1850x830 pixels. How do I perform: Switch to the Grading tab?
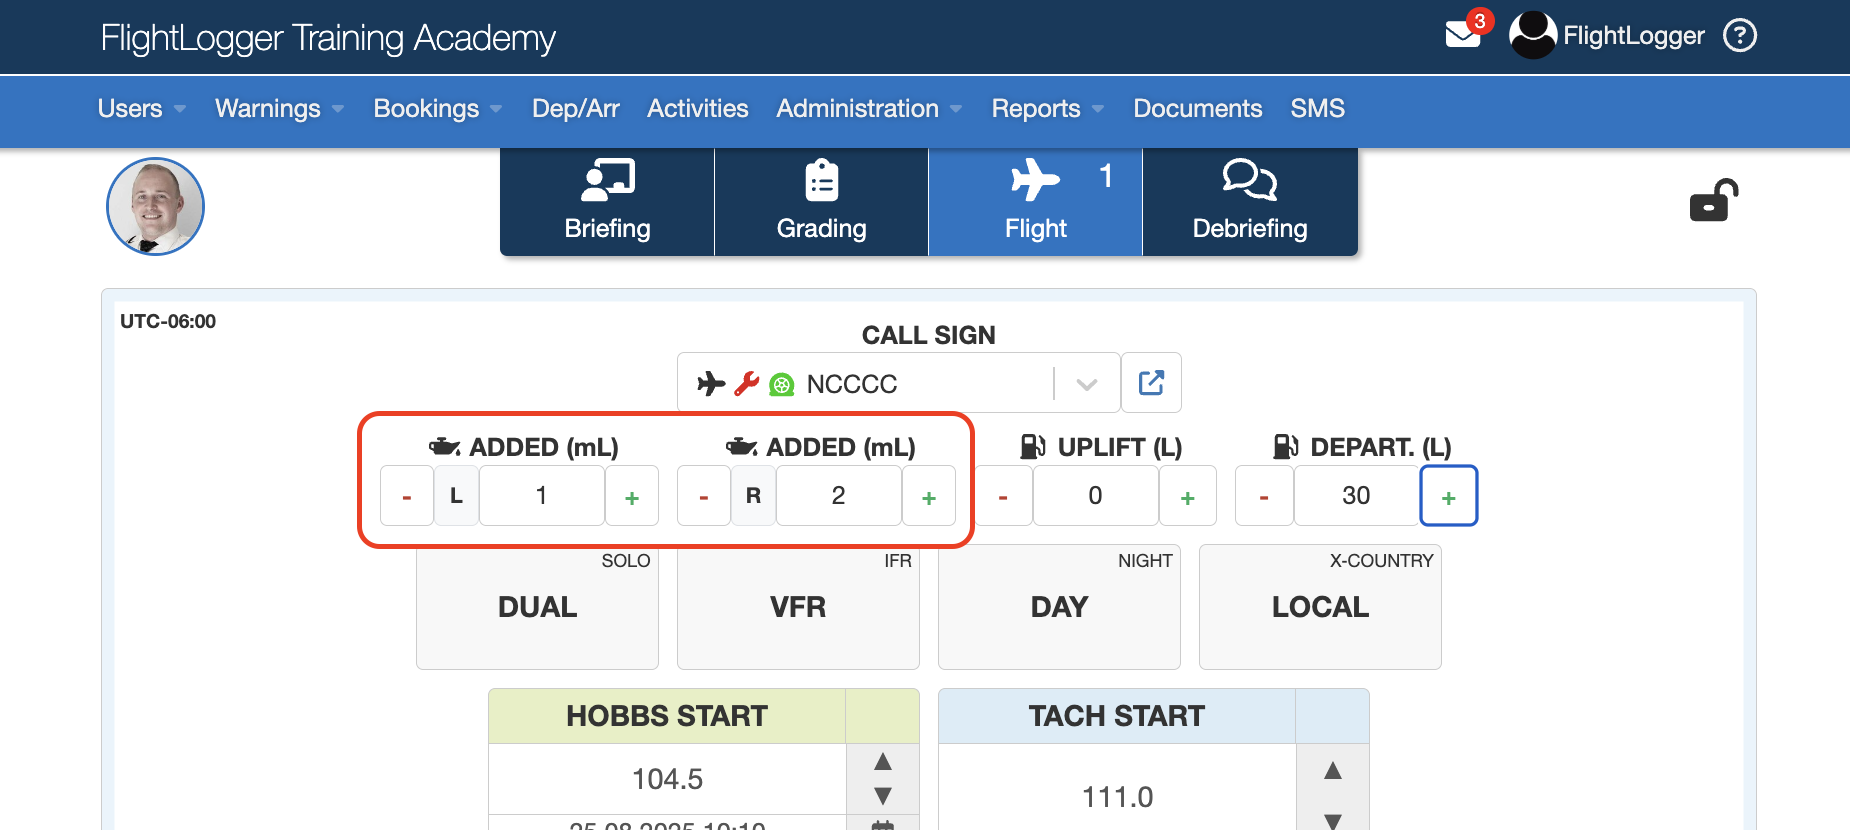pyautogui.click(x=821, y=201)
